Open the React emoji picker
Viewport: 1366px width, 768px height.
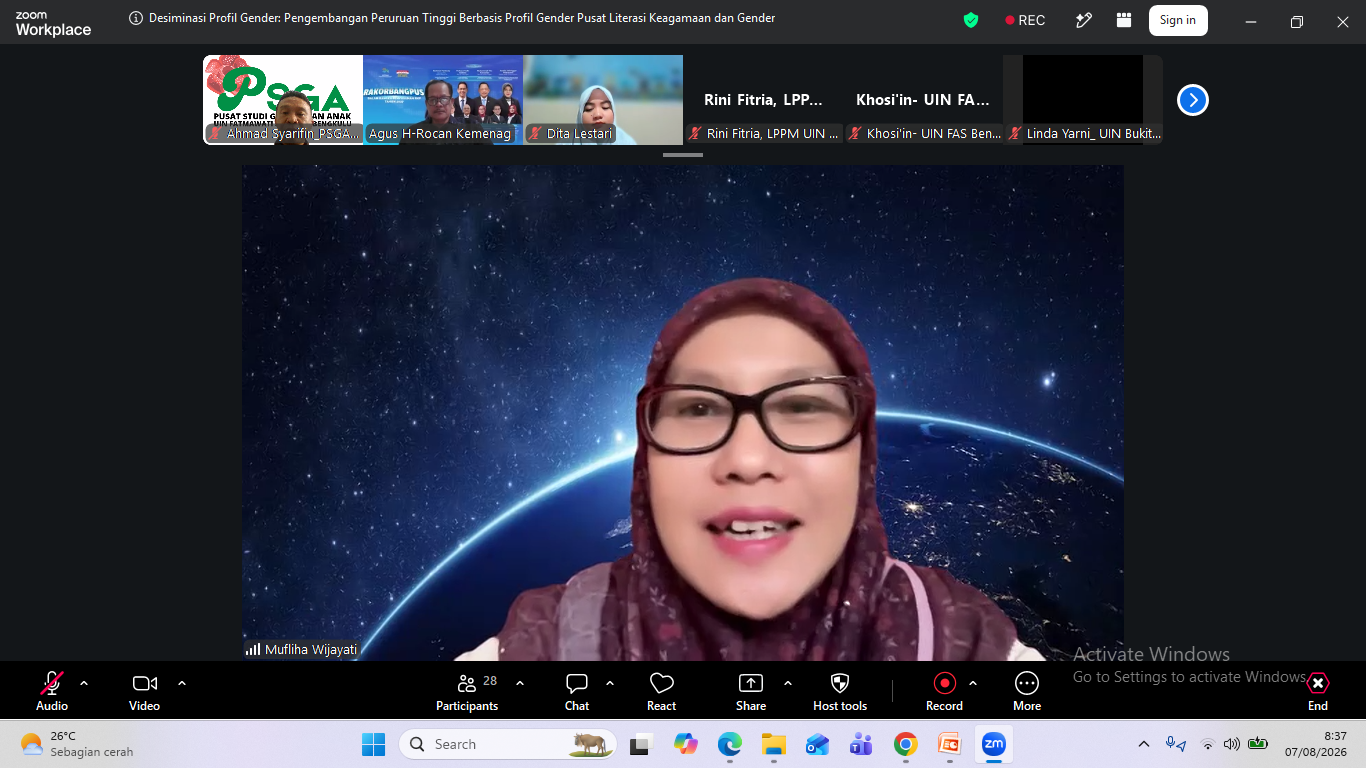click(x=661, y=691)
